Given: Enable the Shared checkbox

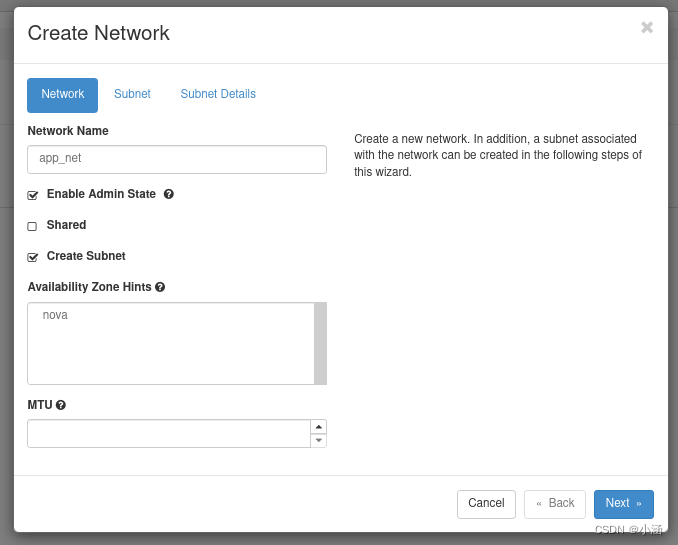Looking at the screenshot, I should point(33,226).
